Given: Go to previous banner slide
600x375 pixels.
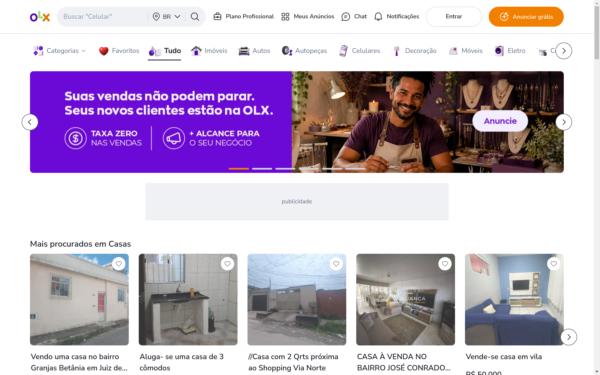Looking at the screenshot, I should tap(30, 122).
